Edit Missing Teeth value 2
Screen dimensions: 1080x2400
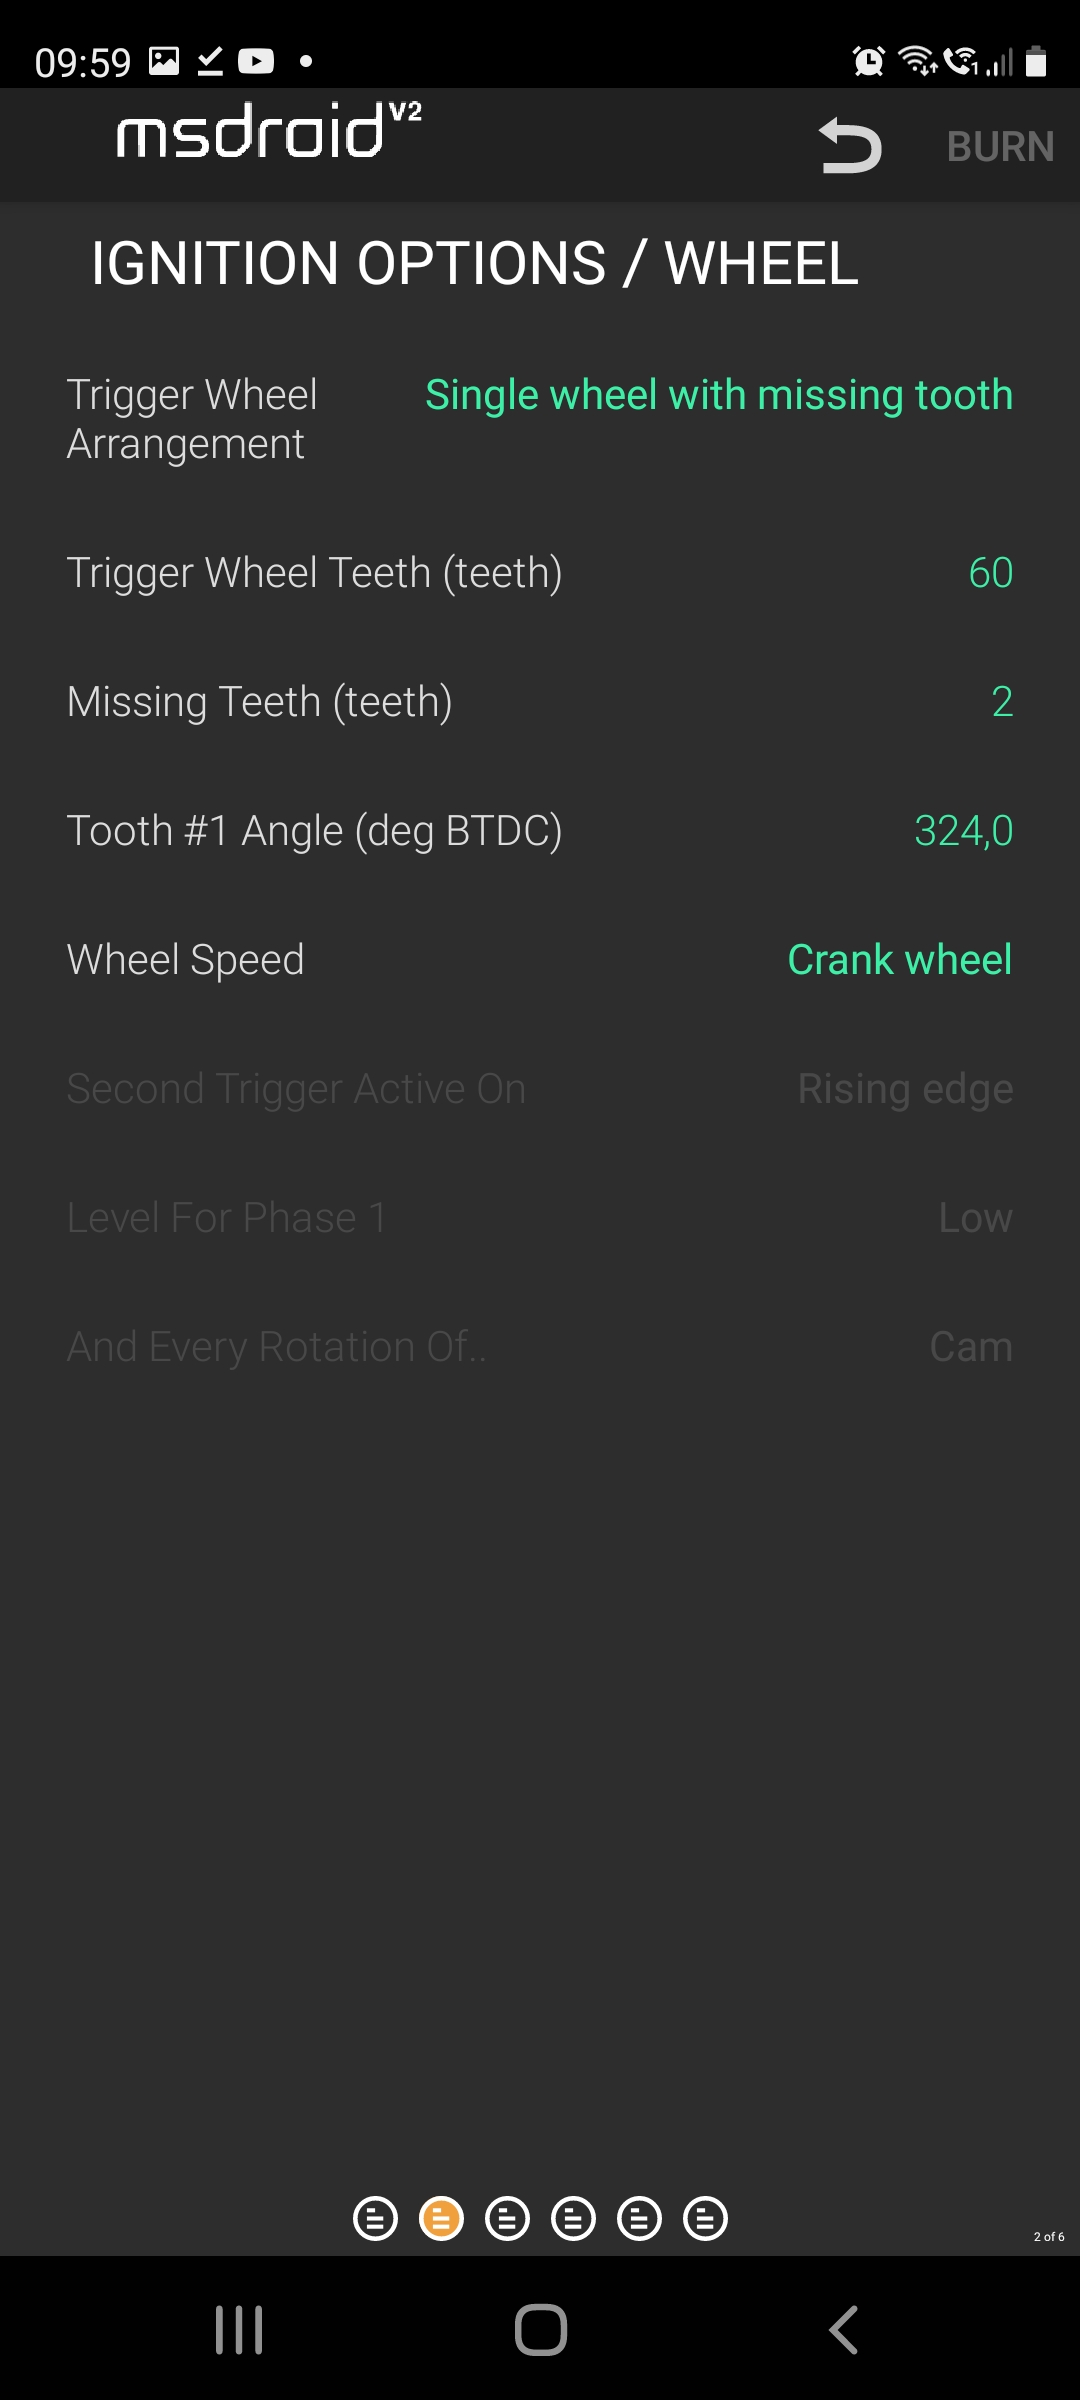pyautogui.click(x=1001, y=702)
